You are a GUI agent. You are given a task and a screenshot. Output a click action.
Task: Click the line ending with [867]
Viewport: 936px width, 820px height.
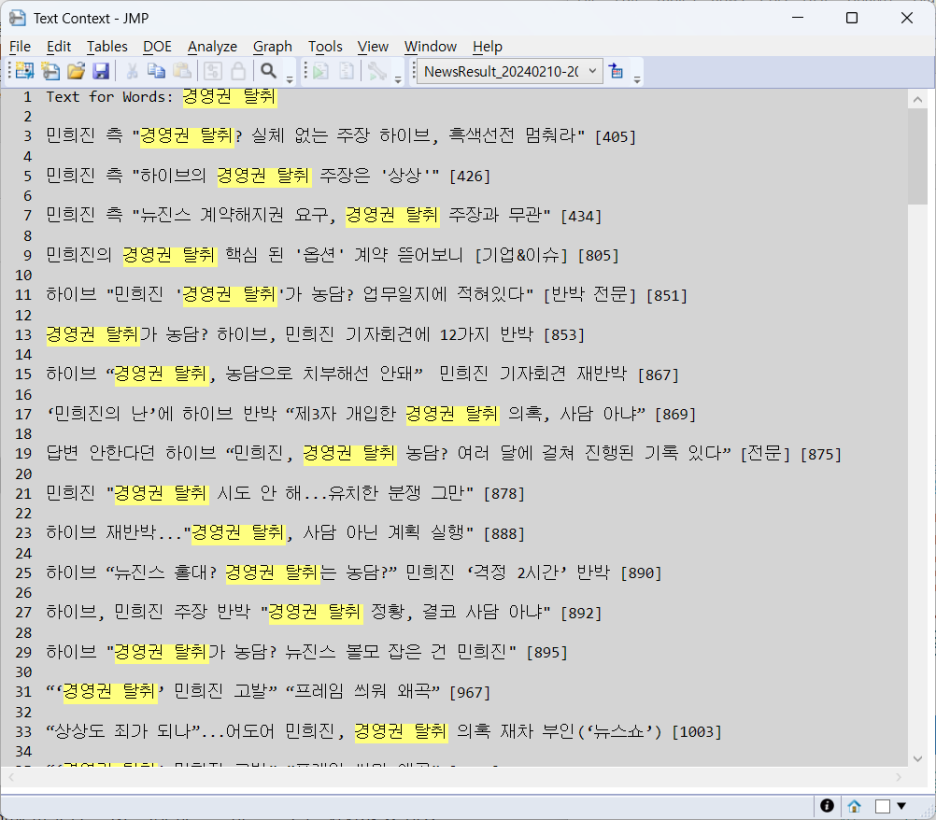point(362,374)
